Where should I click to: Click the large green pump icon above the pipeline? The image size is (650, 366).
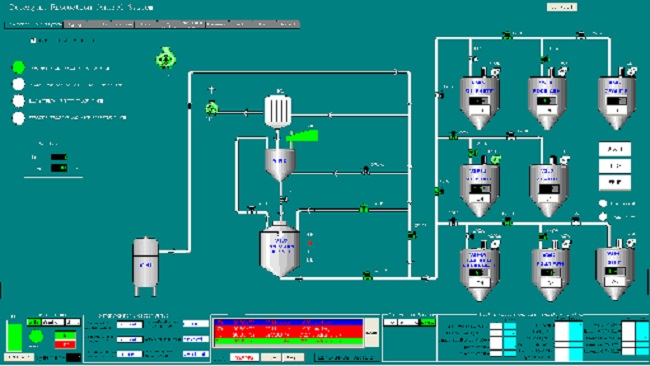[x=166, y=58]
